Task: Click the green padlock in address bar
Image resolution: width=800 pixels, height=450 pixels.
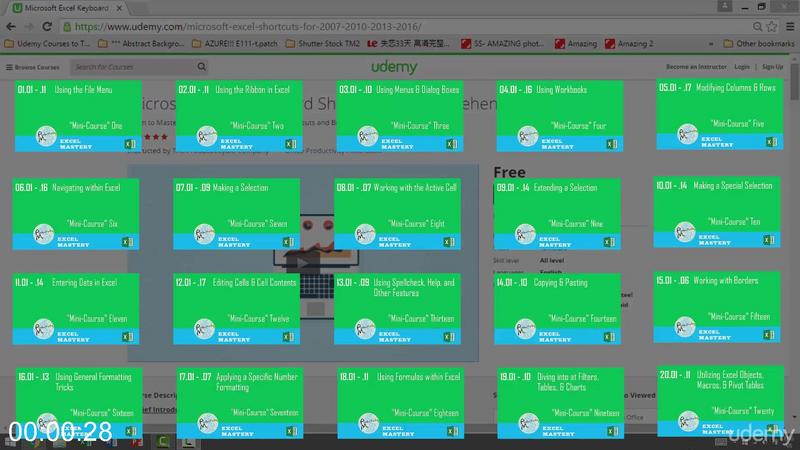Action: coord(67,27)
